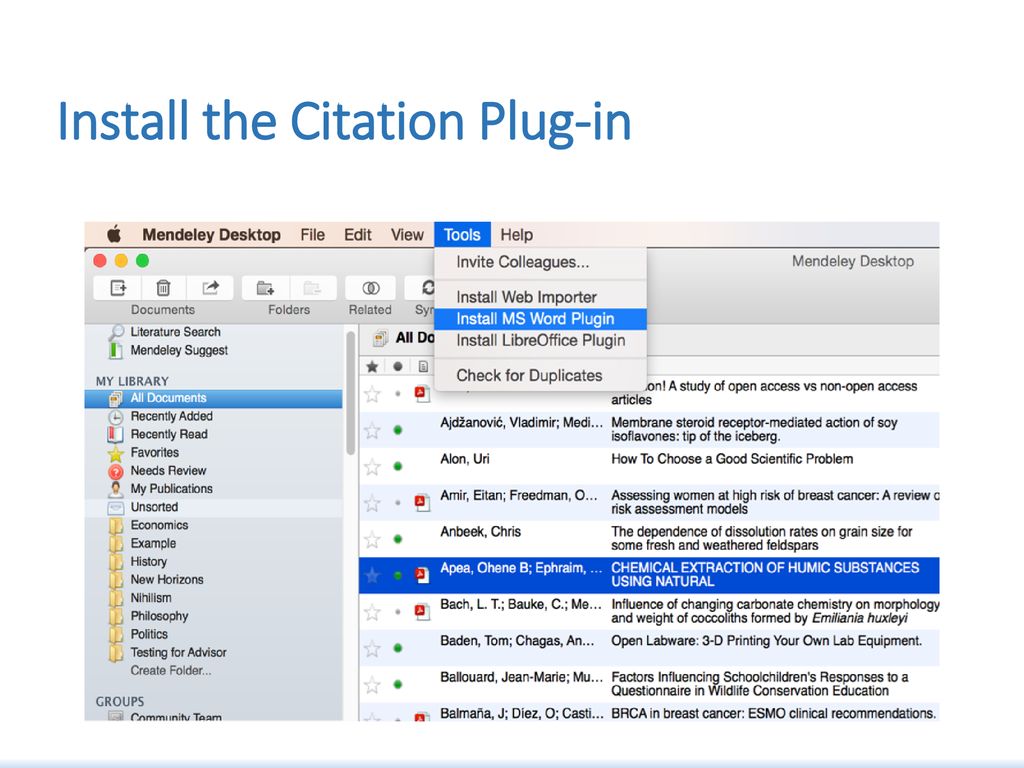
Task: Open the Philosophy folder
Action: [159, 616]
